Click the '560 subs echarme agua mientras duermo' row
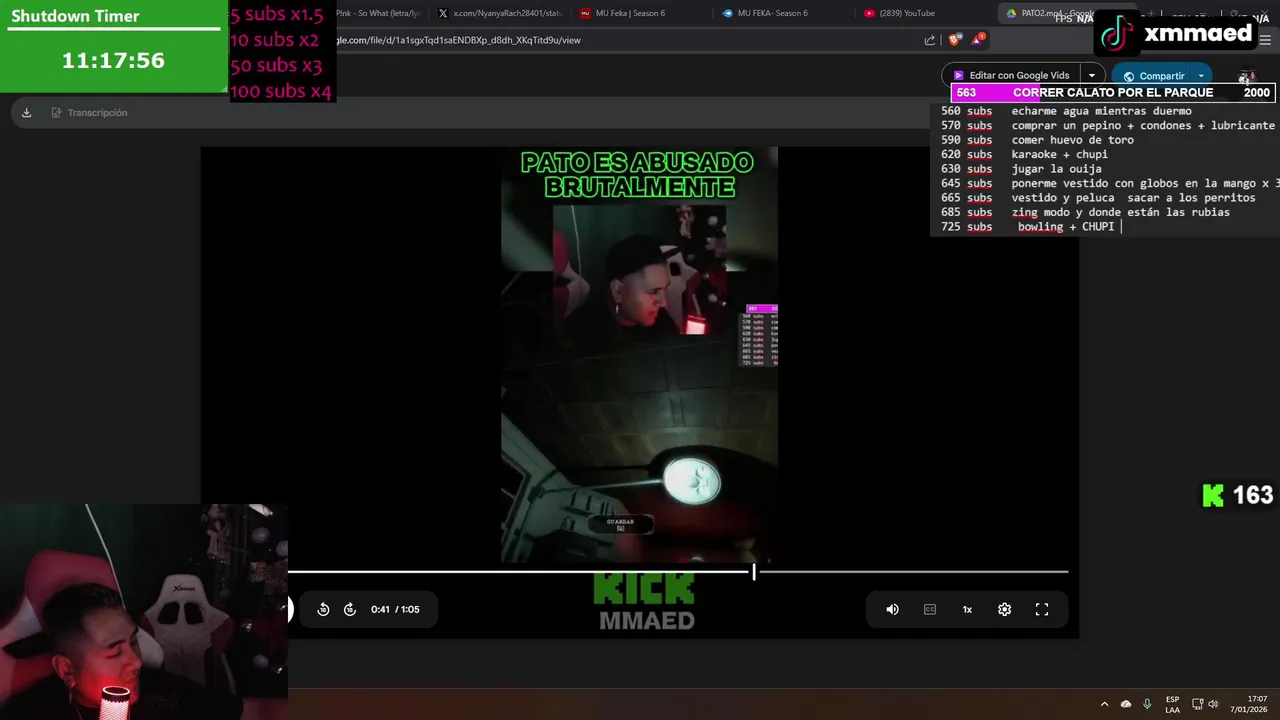The width and height of the screenshot is (1280, 720). [1066, 111]
